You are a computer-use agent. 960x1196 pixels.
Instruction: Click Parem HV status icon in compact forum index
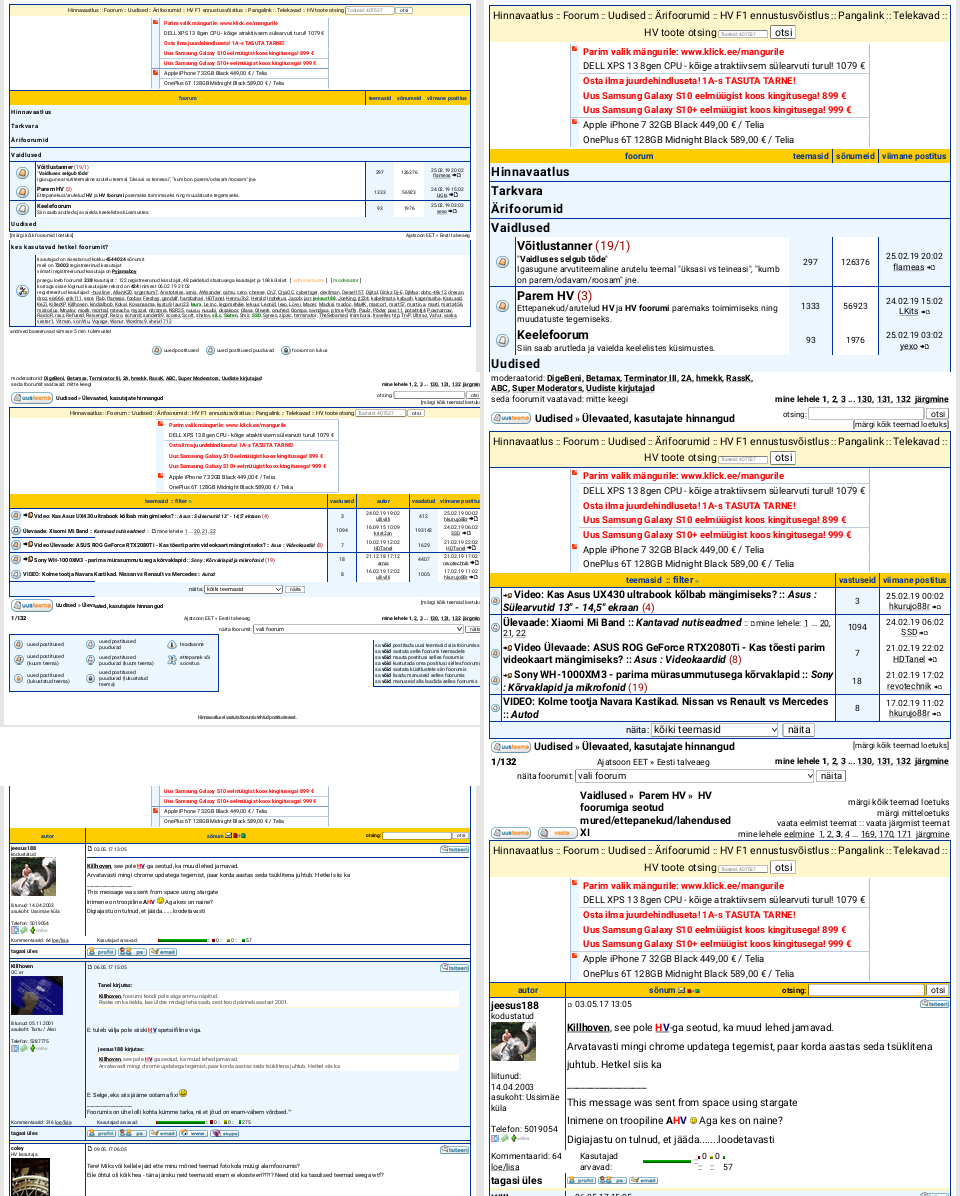(x=22, y=191)
